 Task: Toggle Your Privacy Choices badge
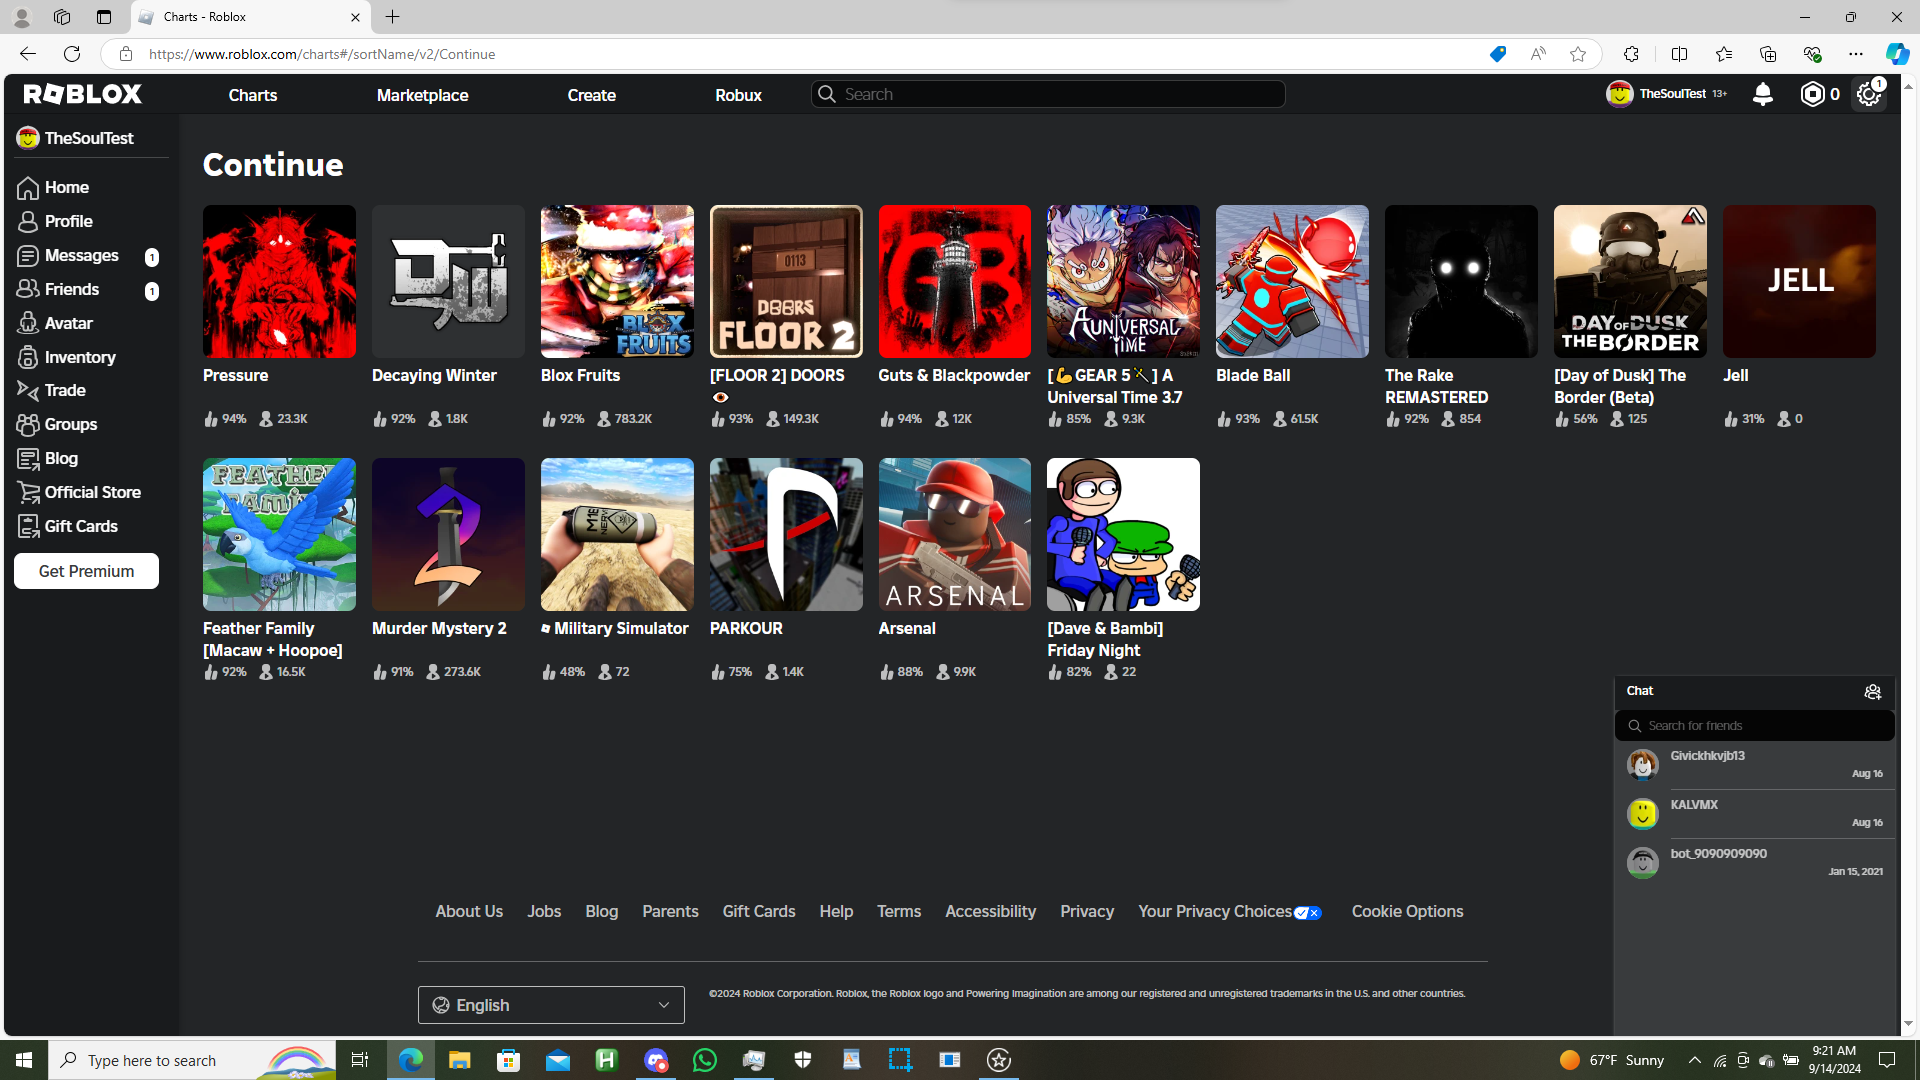1307,912
